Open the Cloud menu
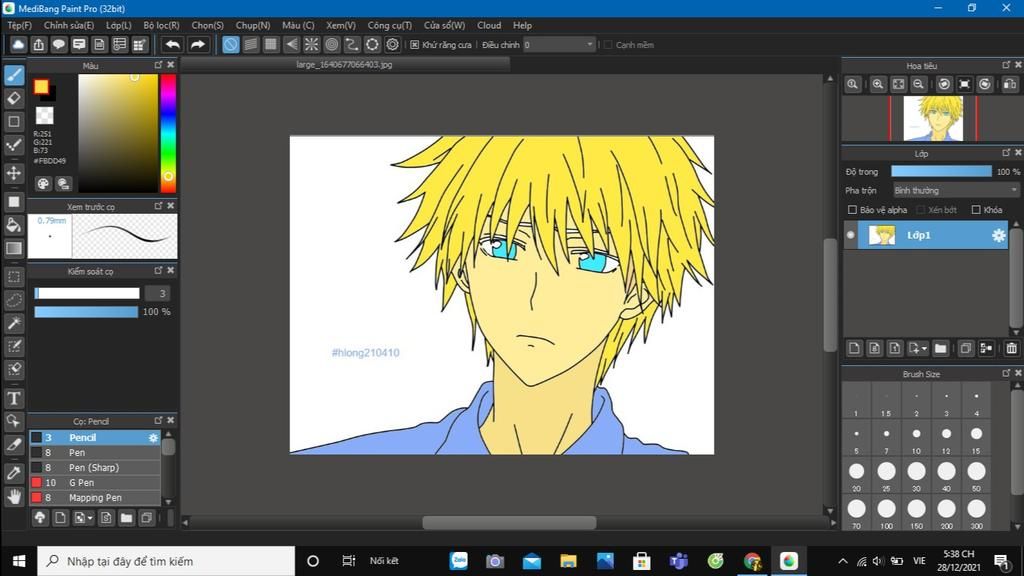This screenshot has height=576, width=1024. point(489,25)
